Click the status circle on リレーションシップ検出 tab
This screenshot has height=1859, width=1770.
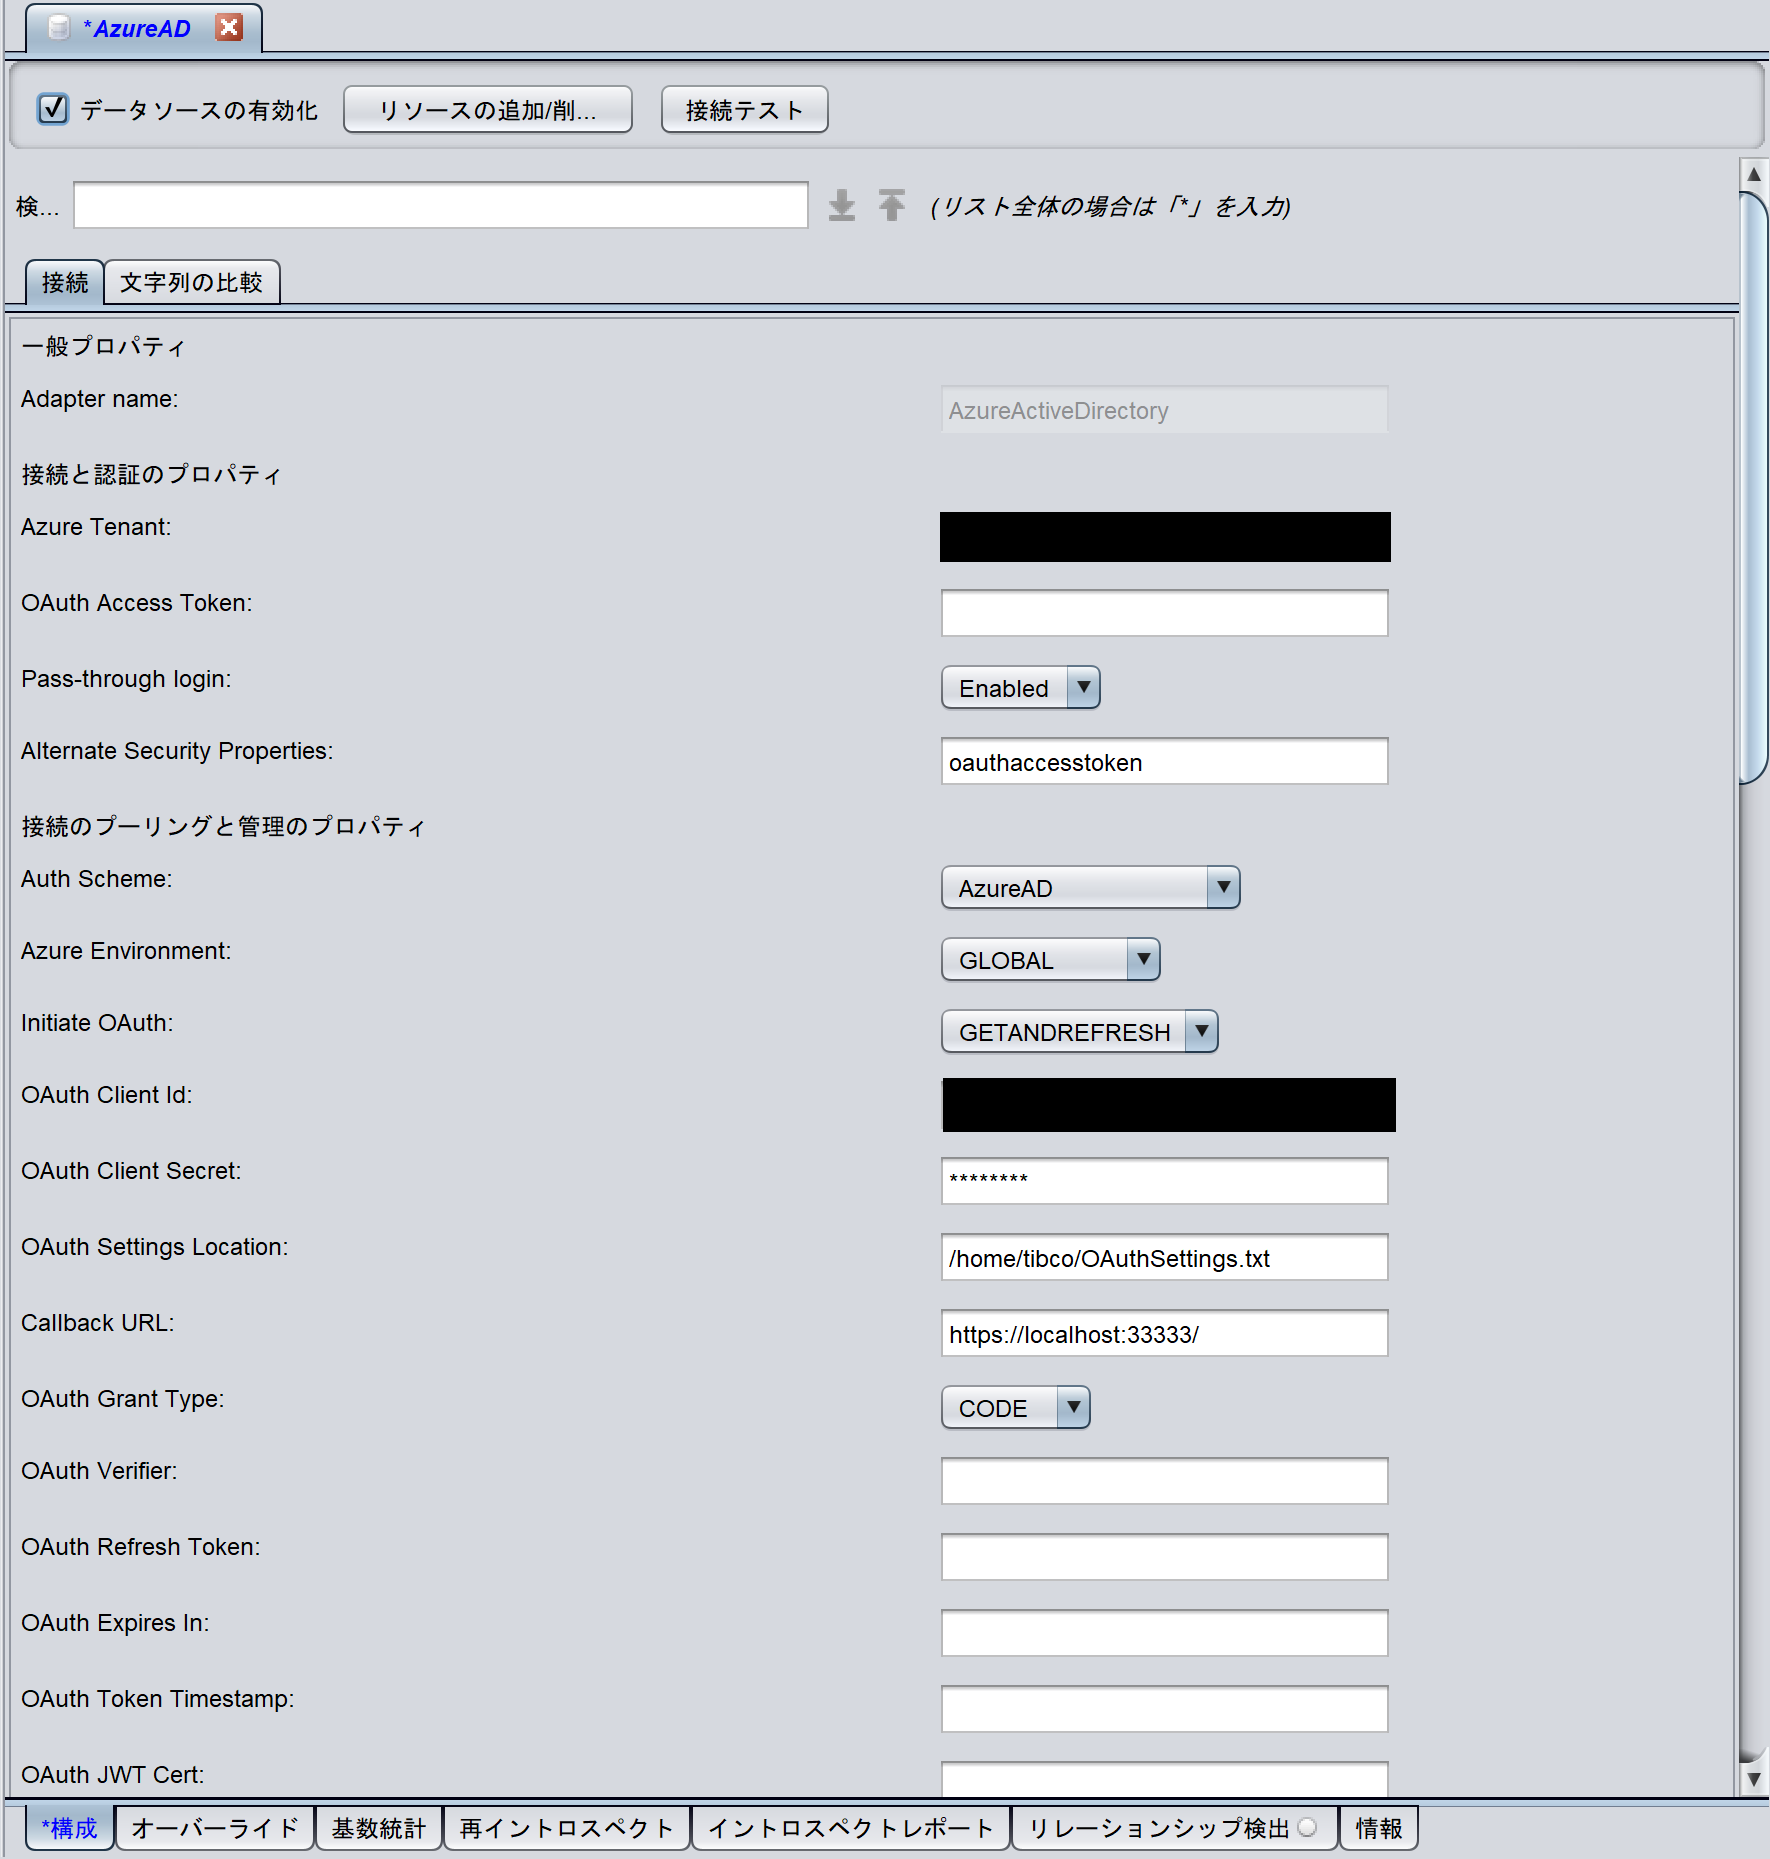point(1307,1828)
